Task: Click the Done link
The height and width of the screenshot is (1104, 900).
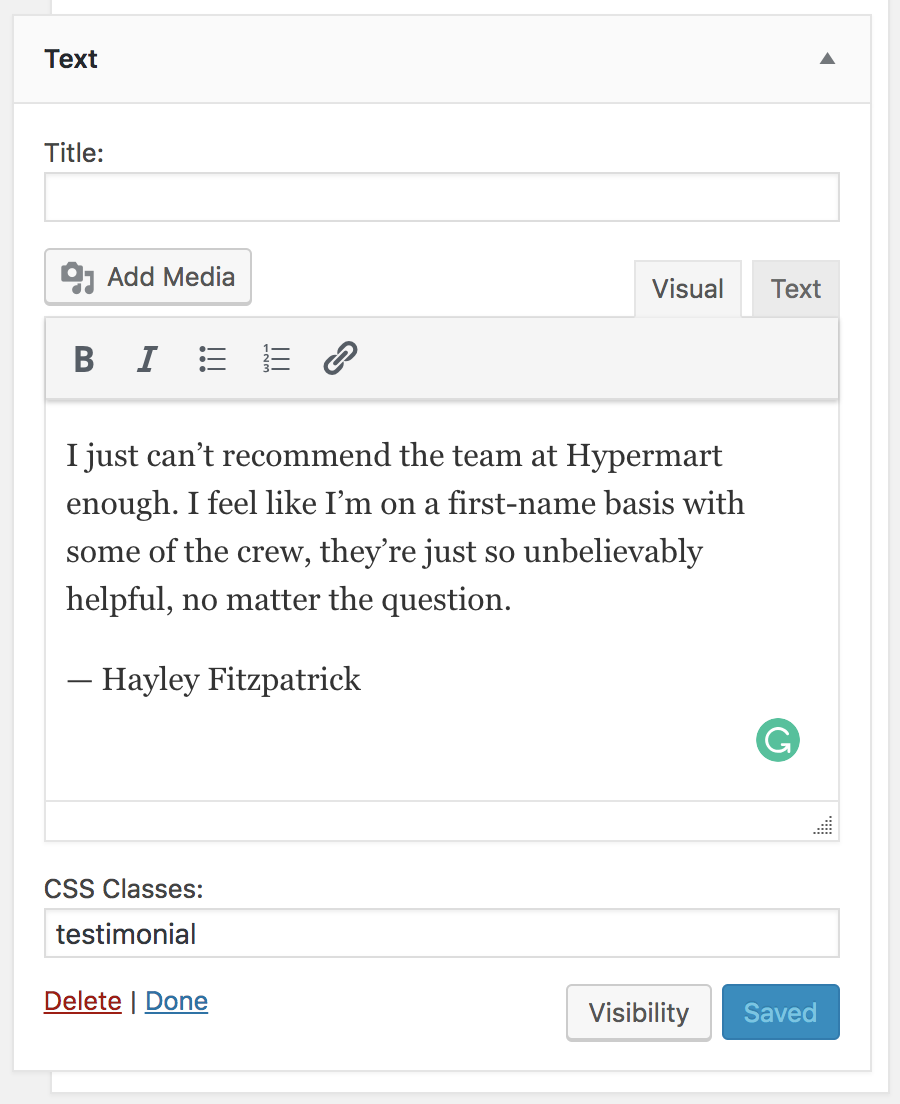Action: [176, 1001]
